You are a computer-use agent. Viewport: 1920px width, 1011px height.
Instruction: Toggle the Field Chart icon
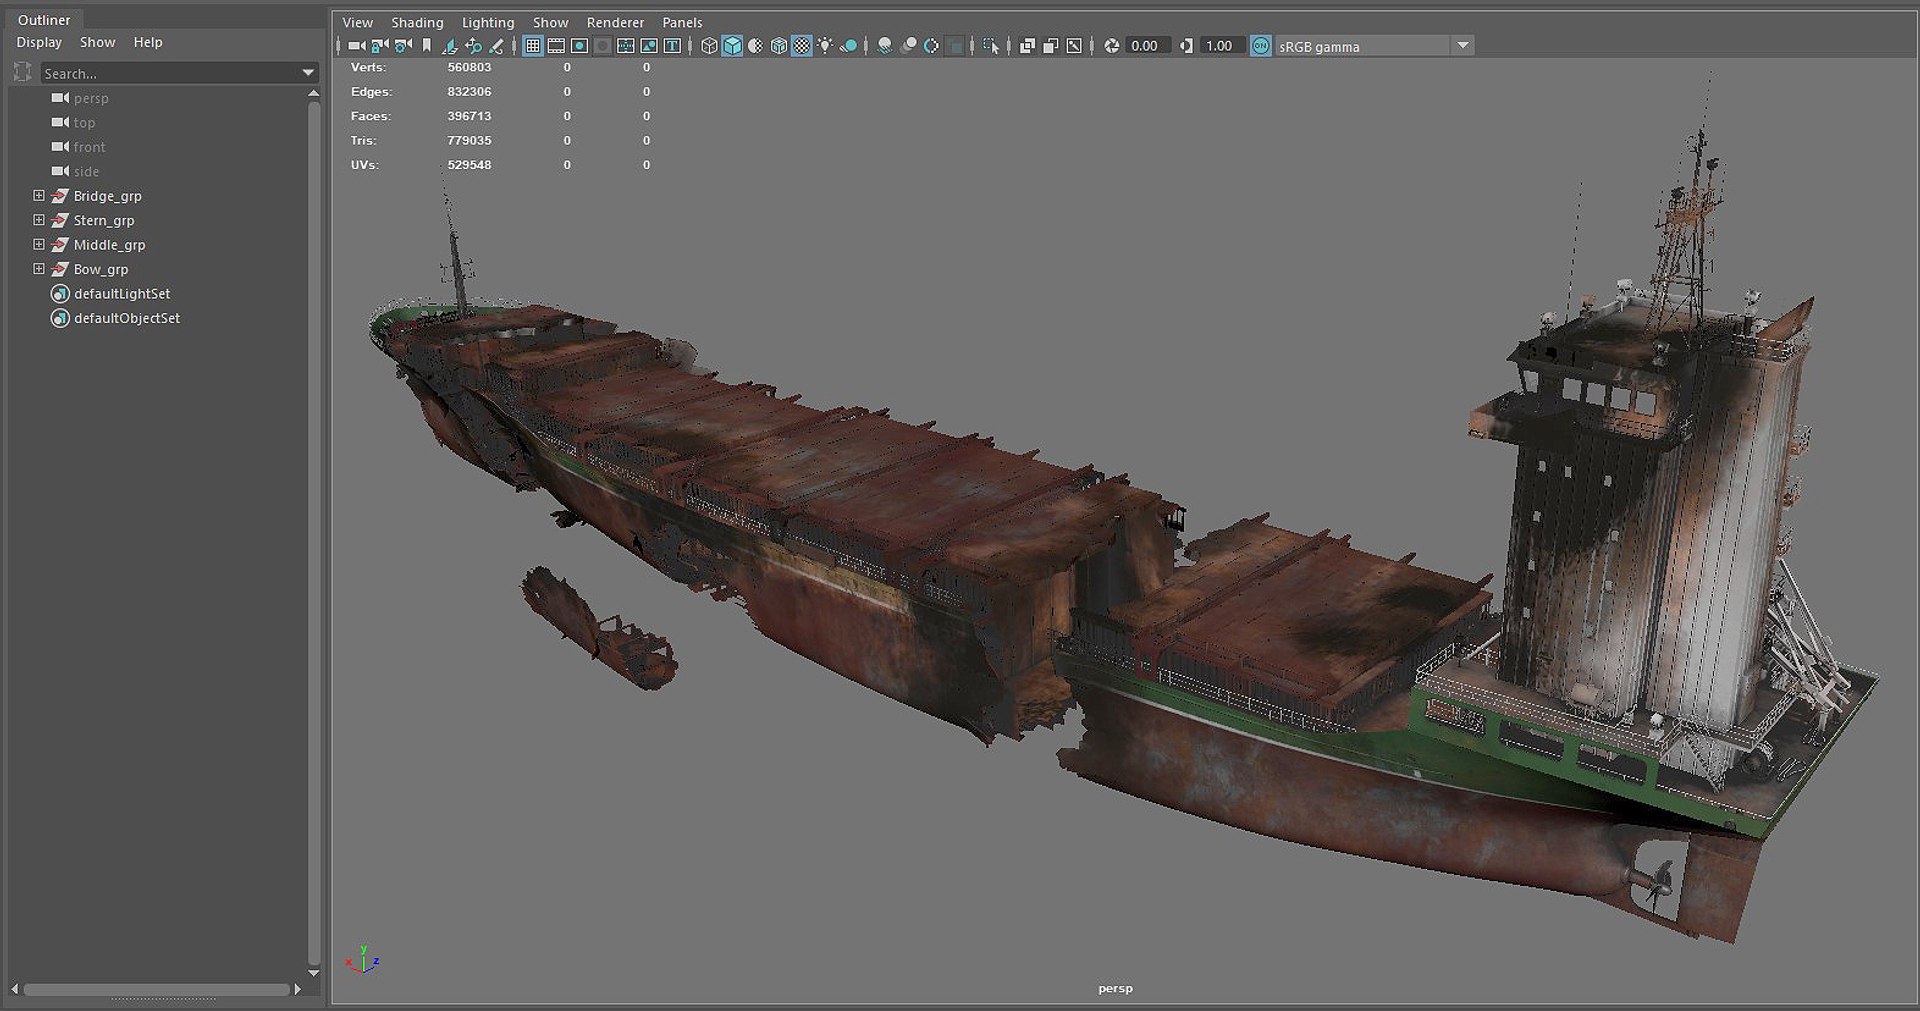626,46
